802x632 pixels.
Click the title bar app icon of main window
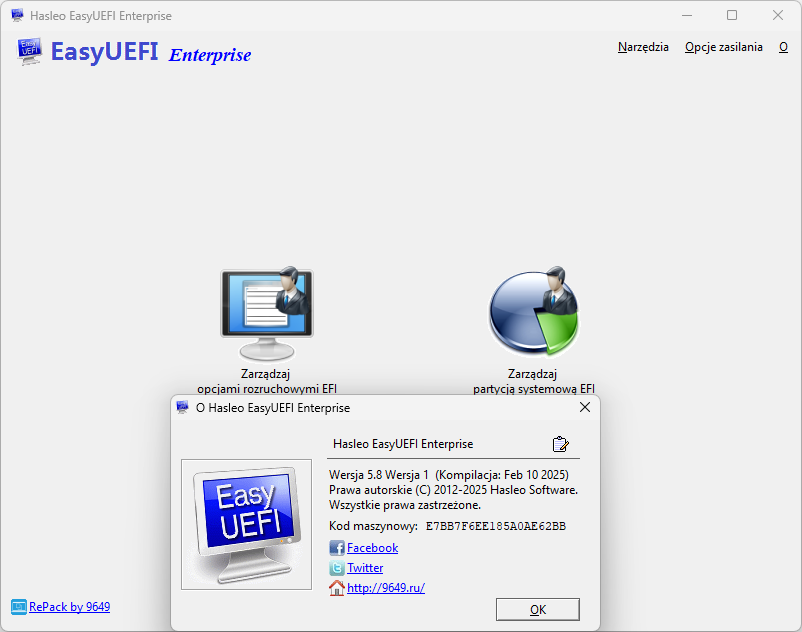17,15
